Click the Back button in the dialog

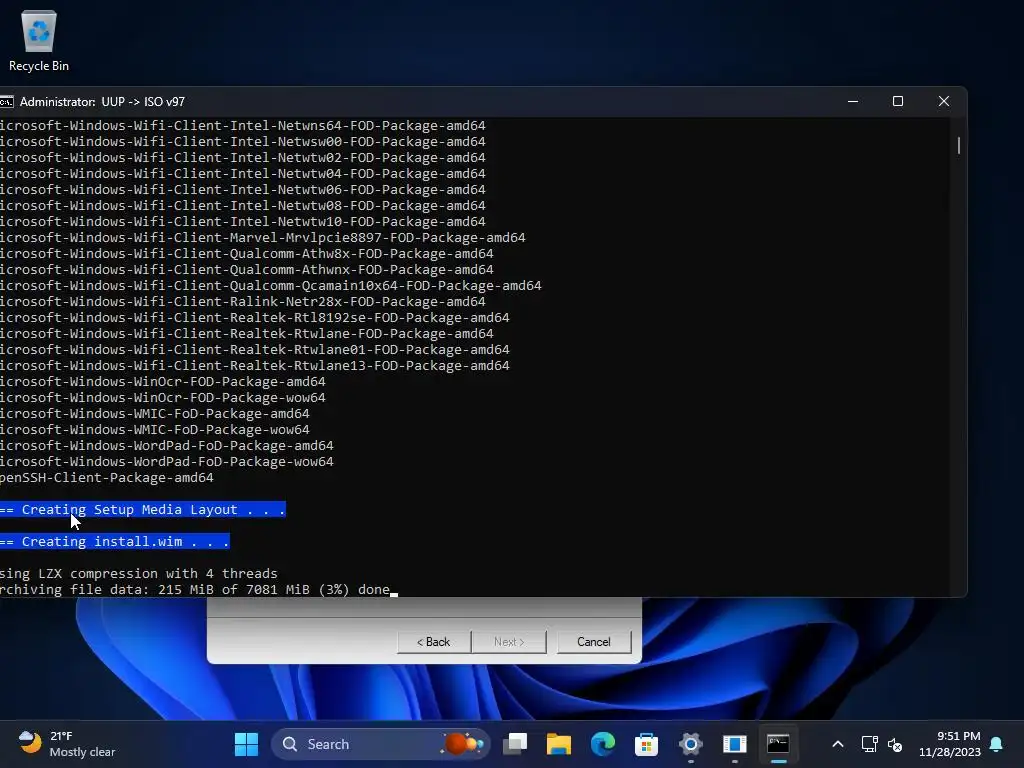pyautogui.click(x=434, y=641)
